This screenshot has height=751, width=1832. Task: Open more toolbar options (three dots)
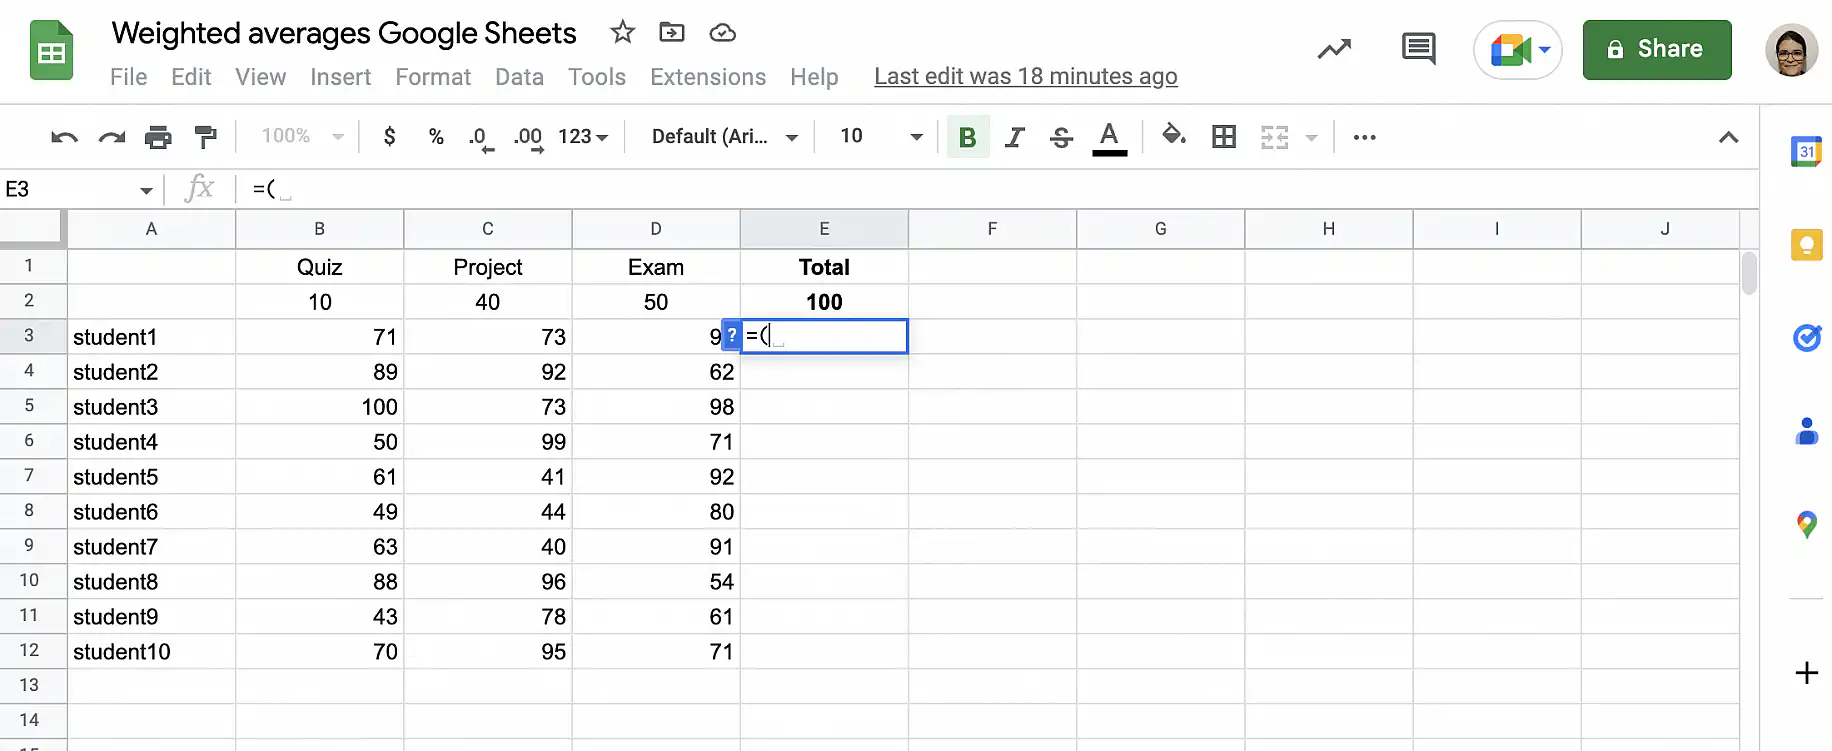[1365, 137]
